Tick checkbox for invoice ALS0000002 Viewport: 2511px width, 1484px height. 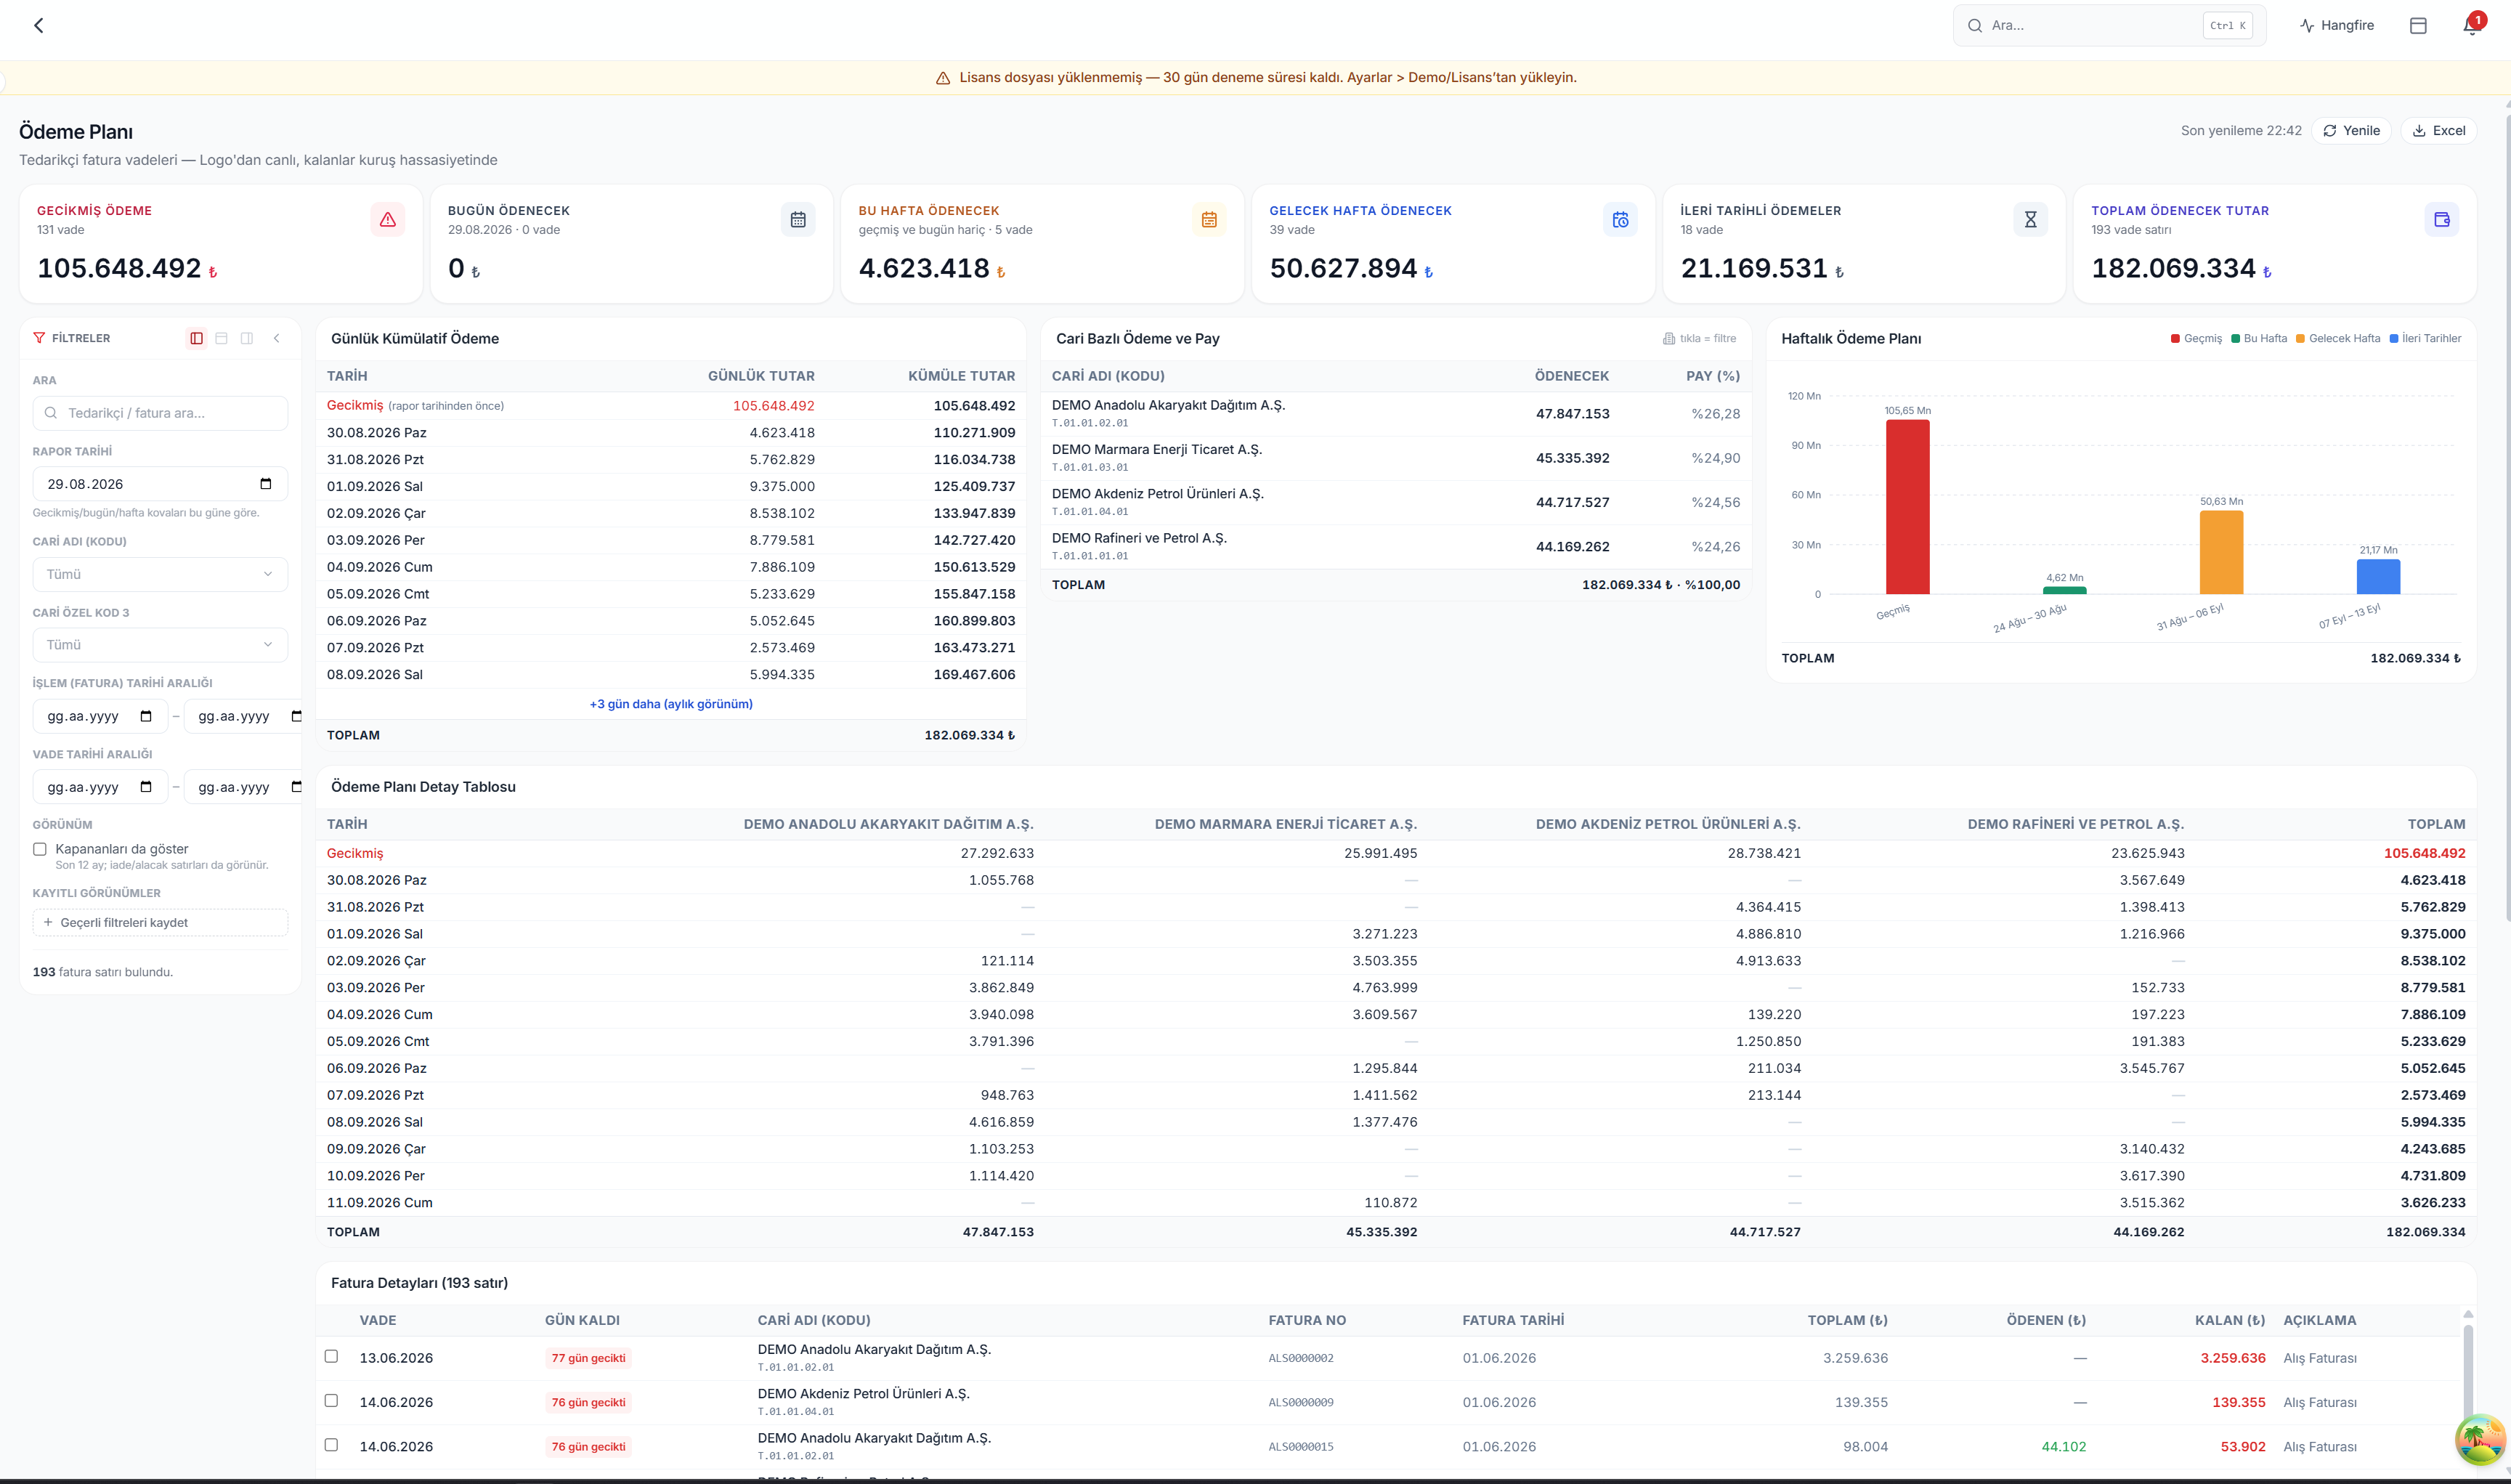[x=331, y=1356]
